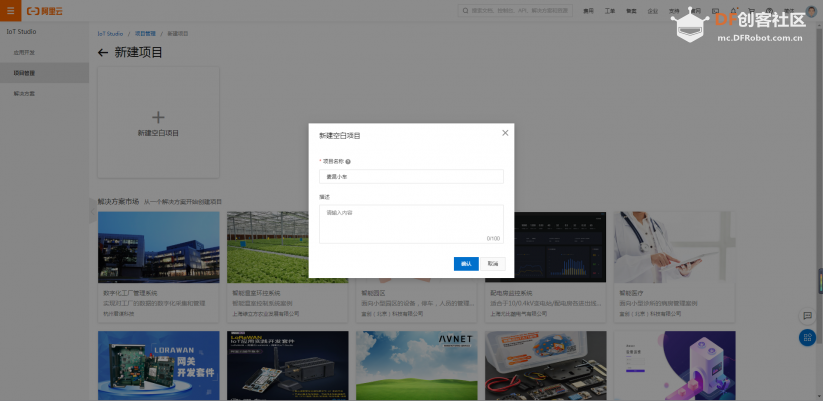
Task: Open the 数字化工厂管理系统 thumbnail
Action: pyautogui.click(x=159, y=247)
